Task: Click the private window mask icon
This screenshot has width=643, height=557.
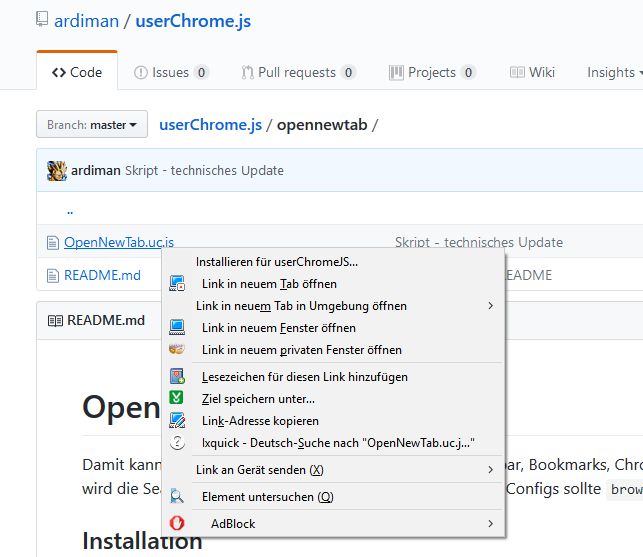Action: click(177, 349)
